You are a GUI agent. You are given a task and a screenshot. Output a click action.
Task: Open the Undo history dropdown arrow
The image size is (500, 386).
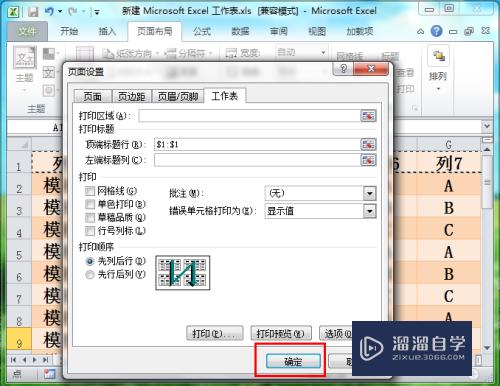(x=60, y=12)
